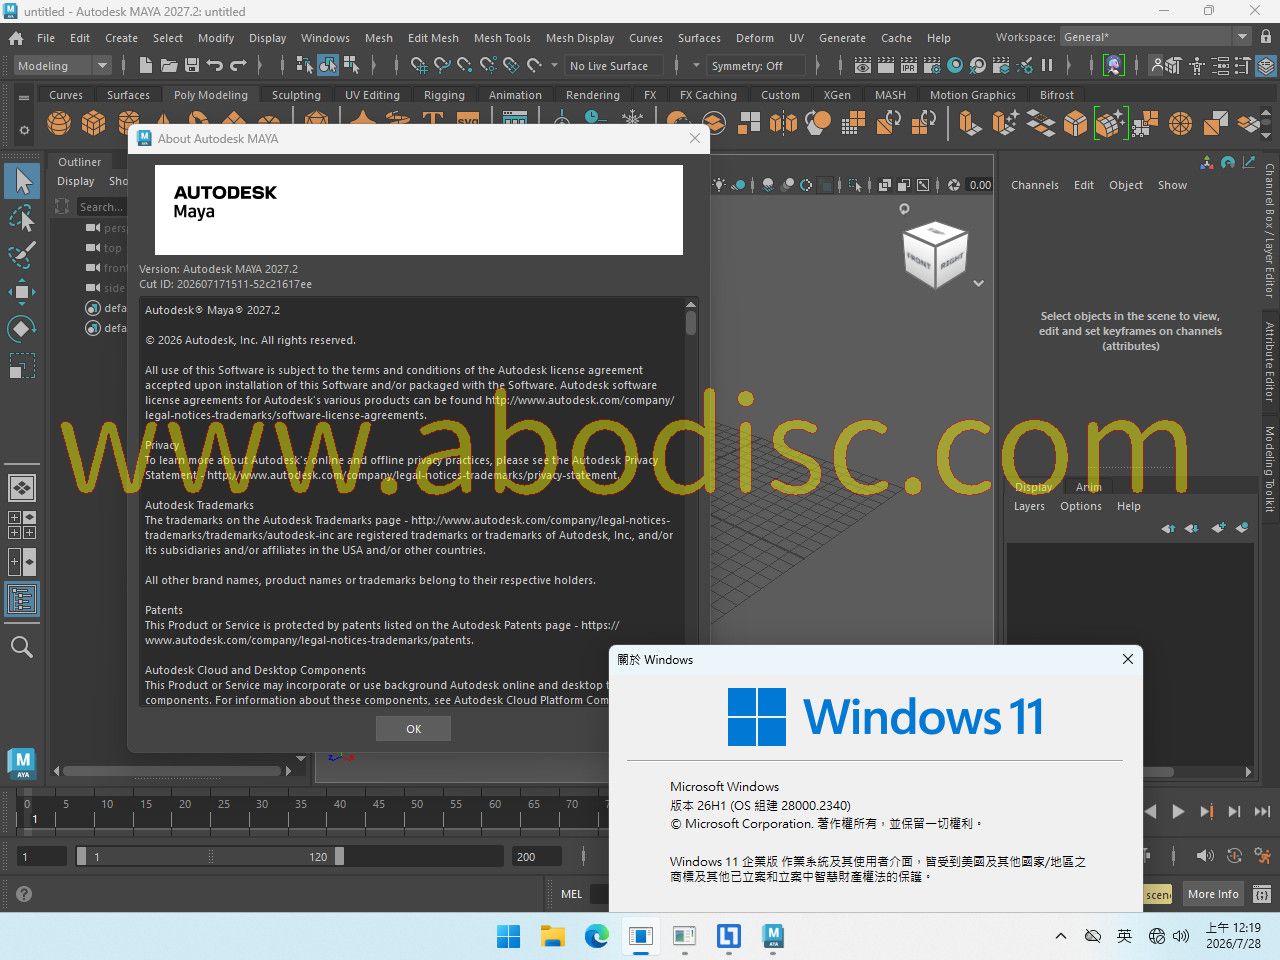Screen dimensions: 1280x960
Task: Click the MEL command language label
Action: [x=572, y=894]
